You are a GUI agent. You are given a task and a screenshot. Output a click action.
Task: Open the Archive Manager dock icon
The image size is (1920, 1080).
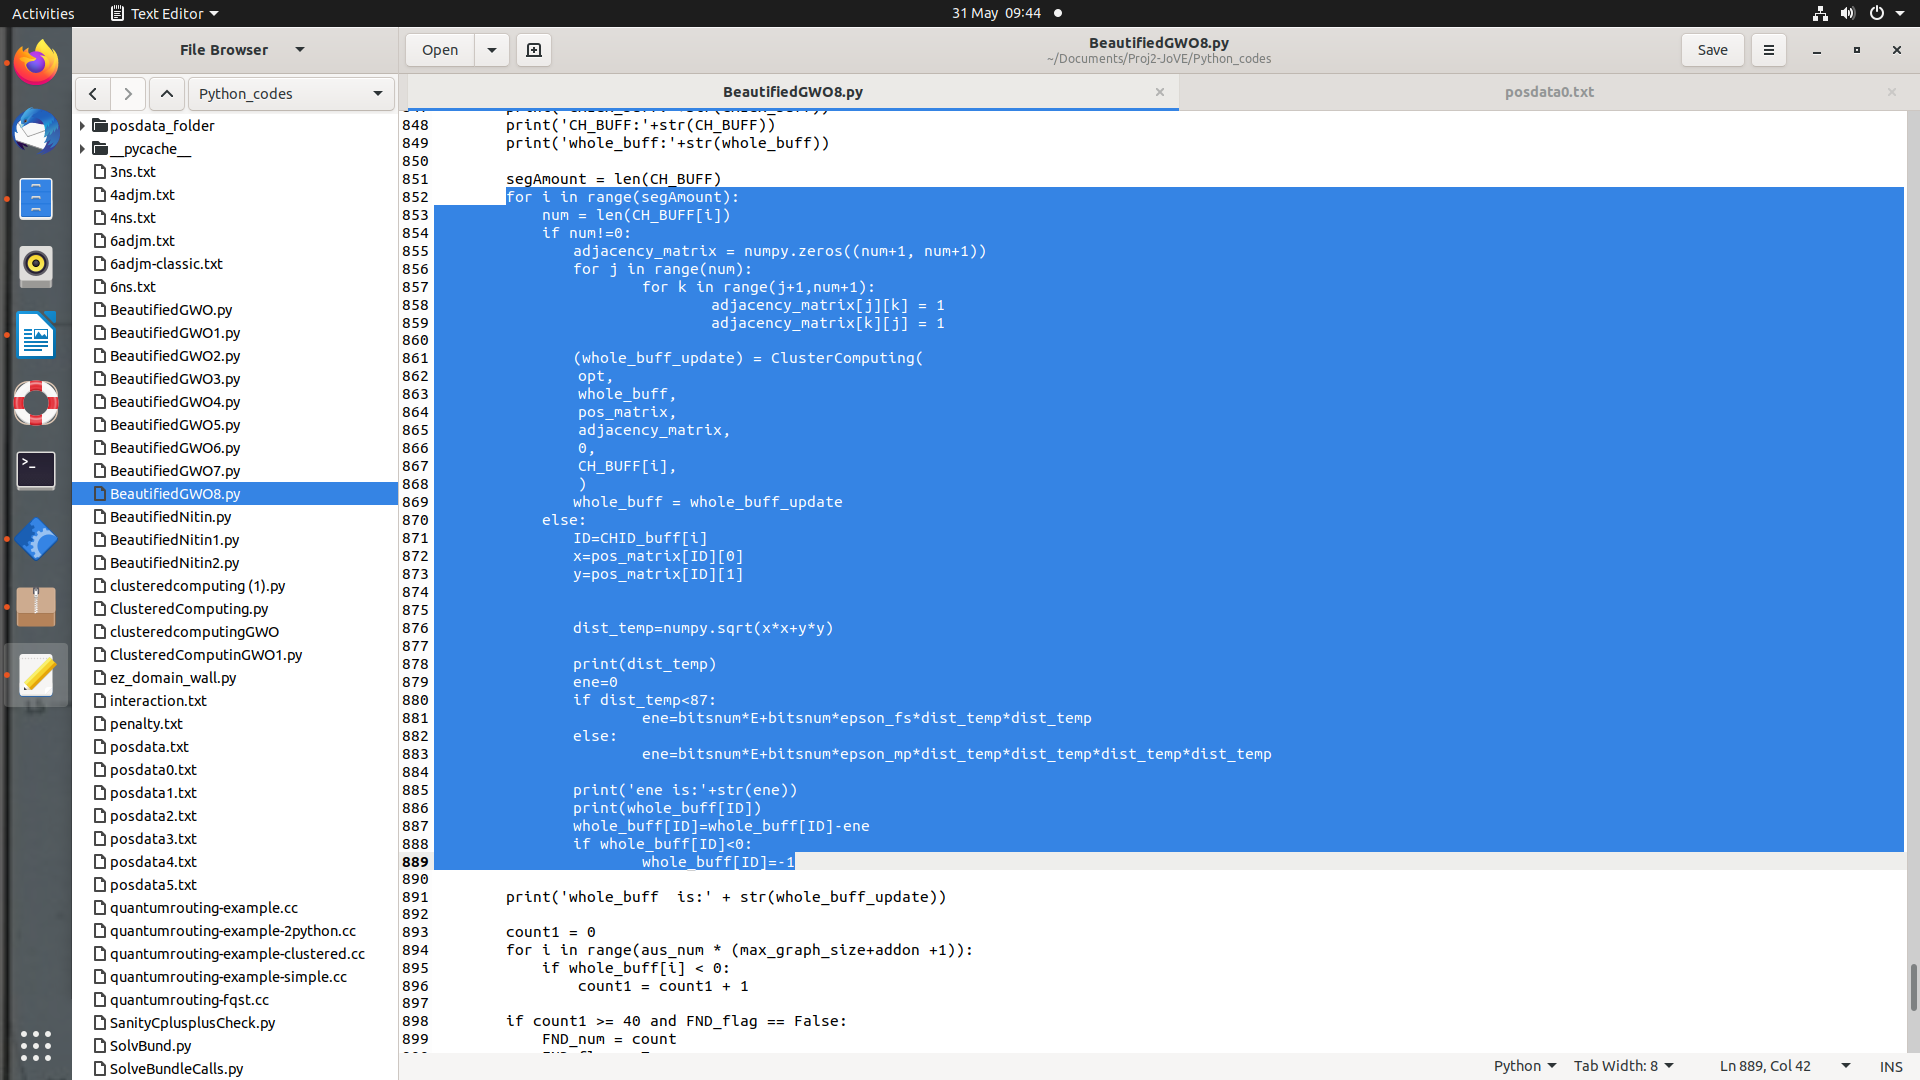(x=36, y=607)
